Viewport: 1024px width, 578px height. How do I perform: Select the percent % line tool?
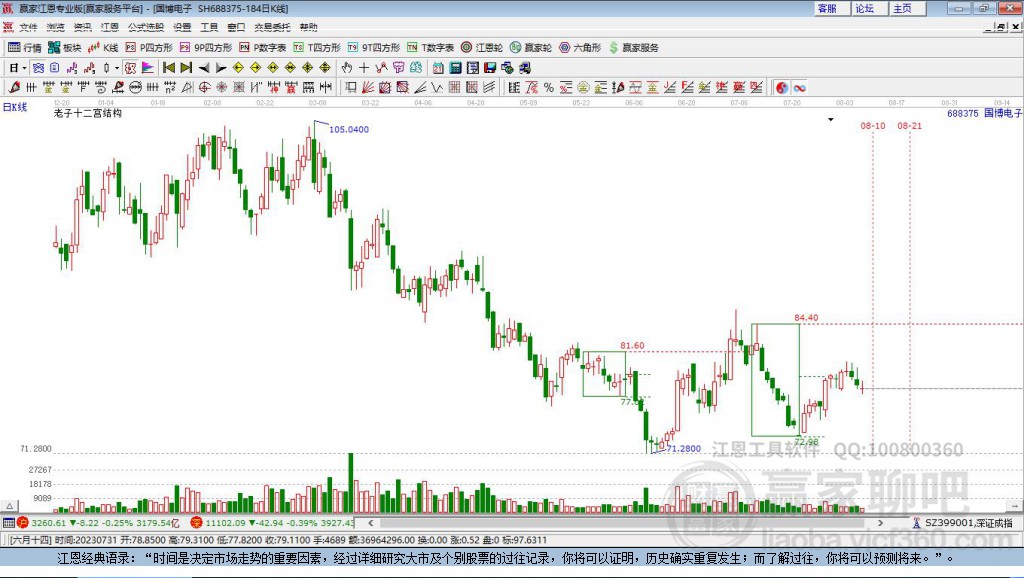click(549, 87)
